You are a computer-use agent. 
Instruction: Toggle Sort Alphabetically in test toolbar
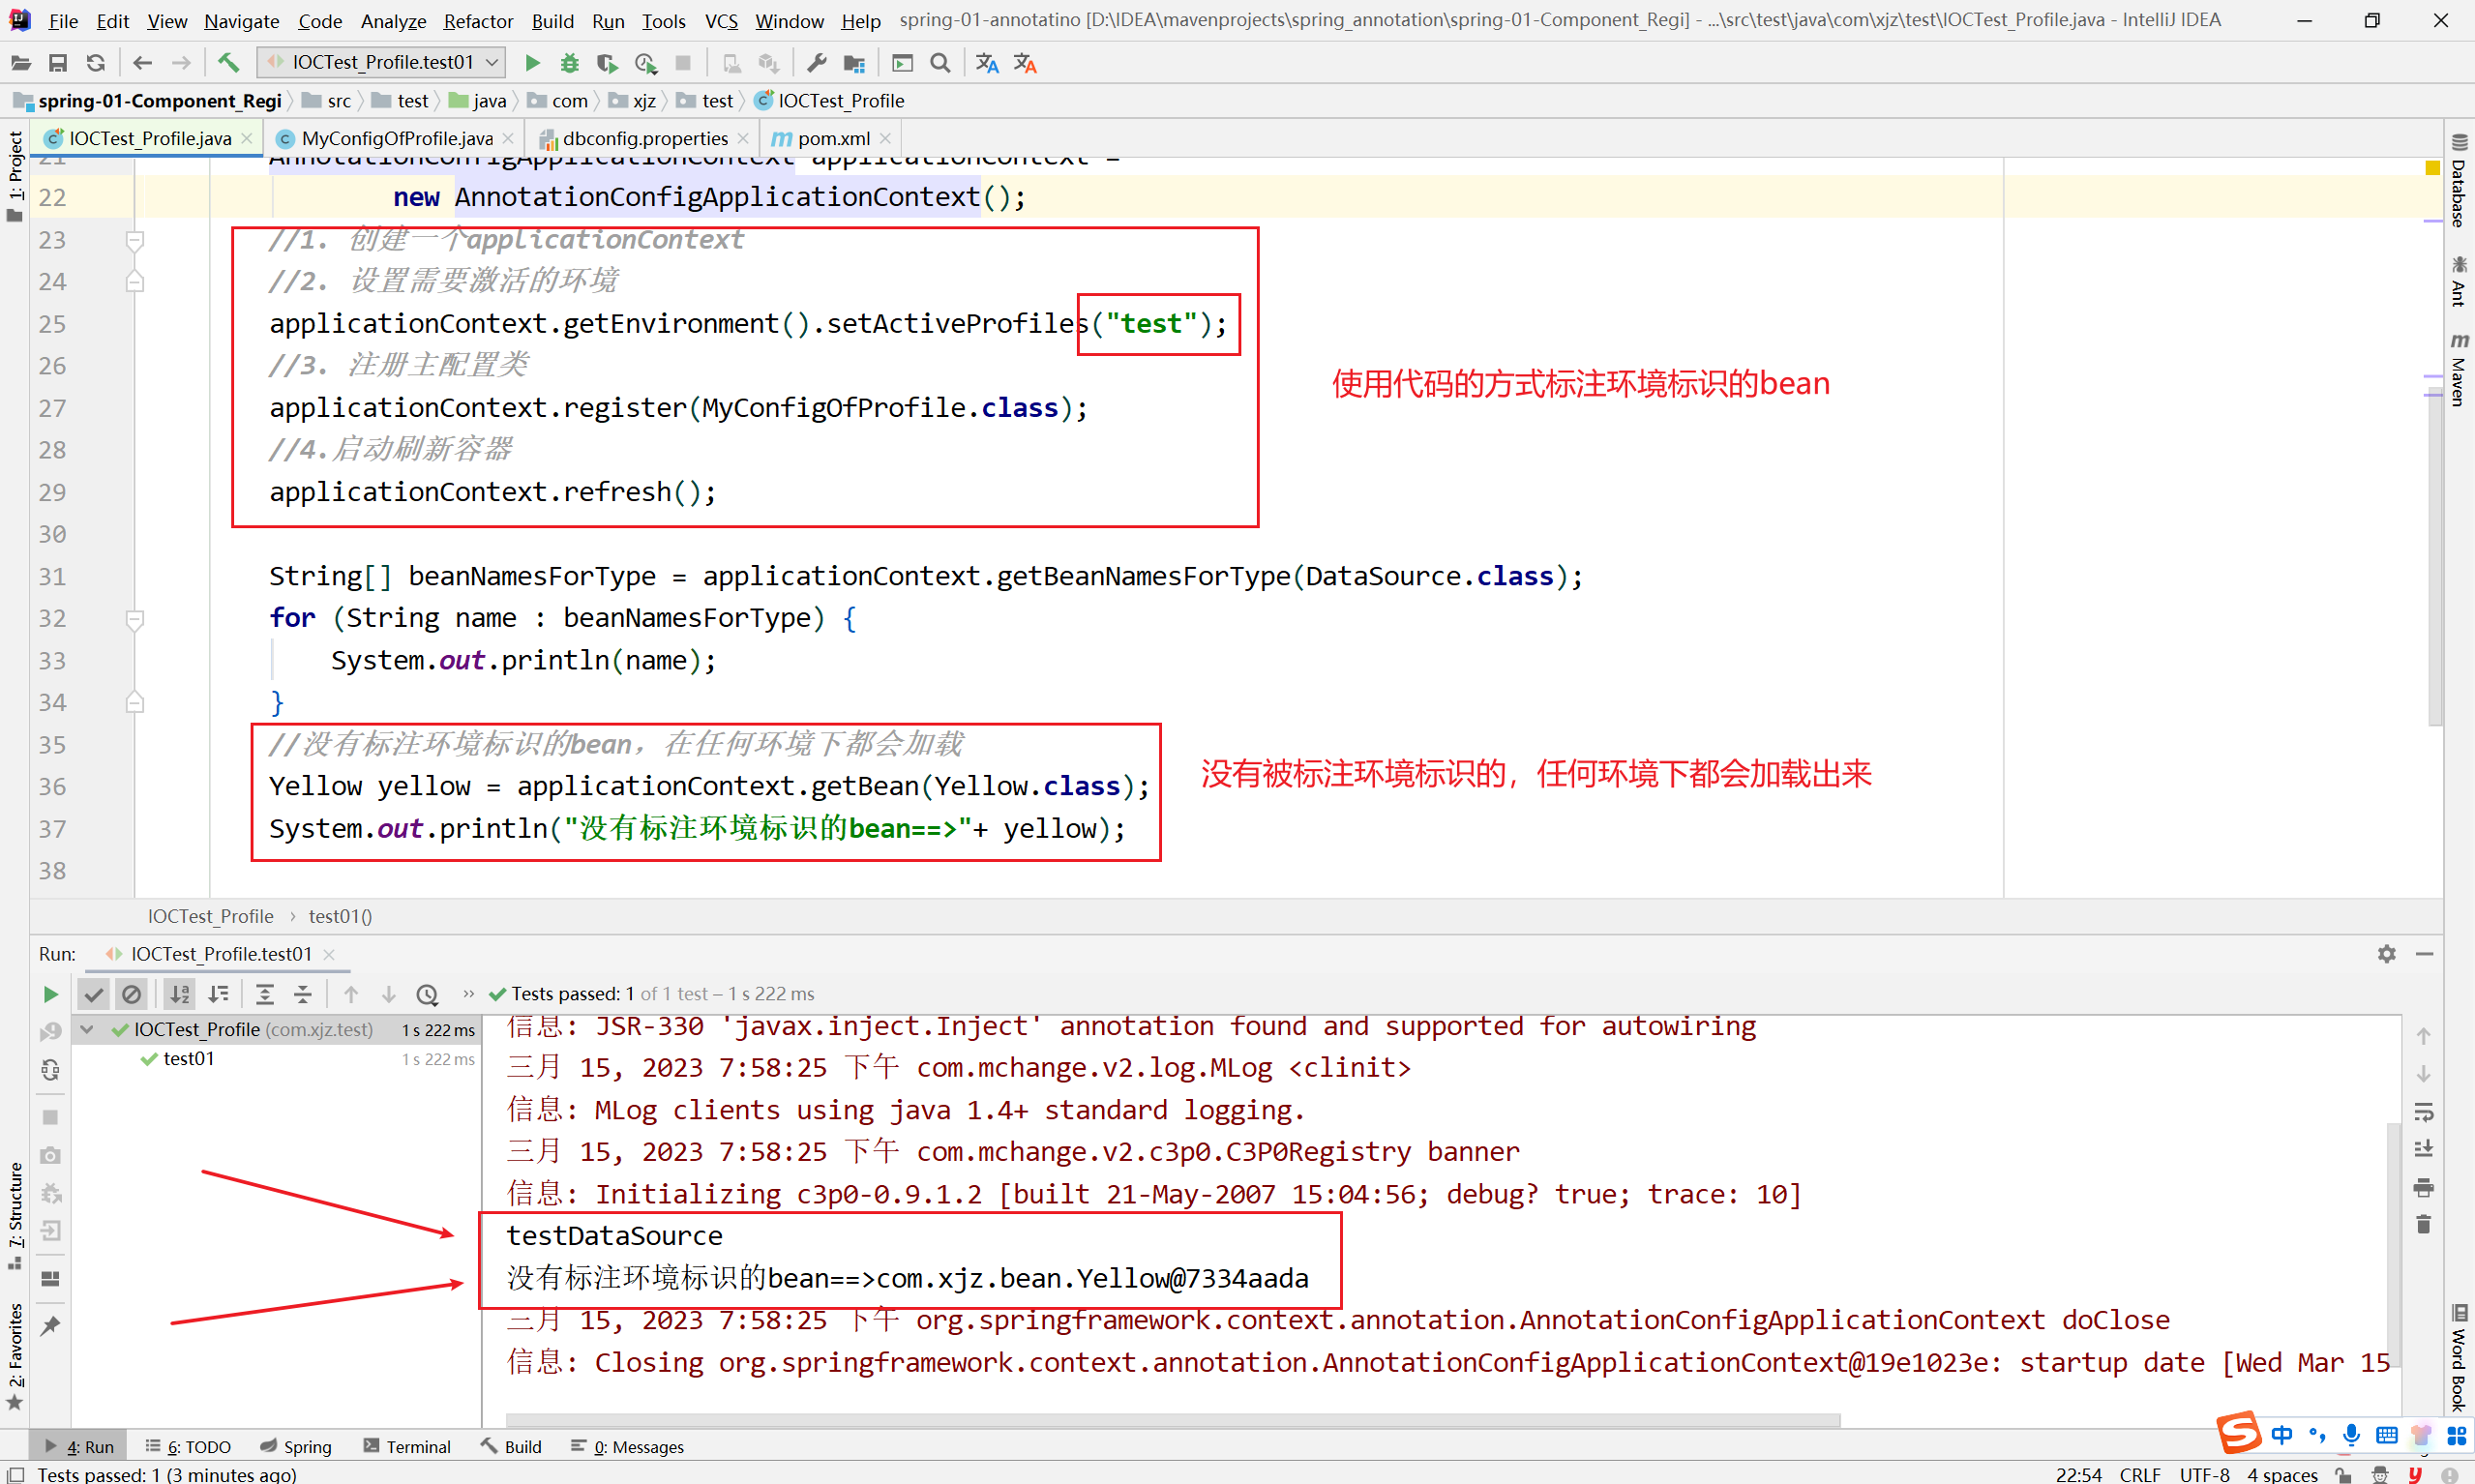coord(180,994)
